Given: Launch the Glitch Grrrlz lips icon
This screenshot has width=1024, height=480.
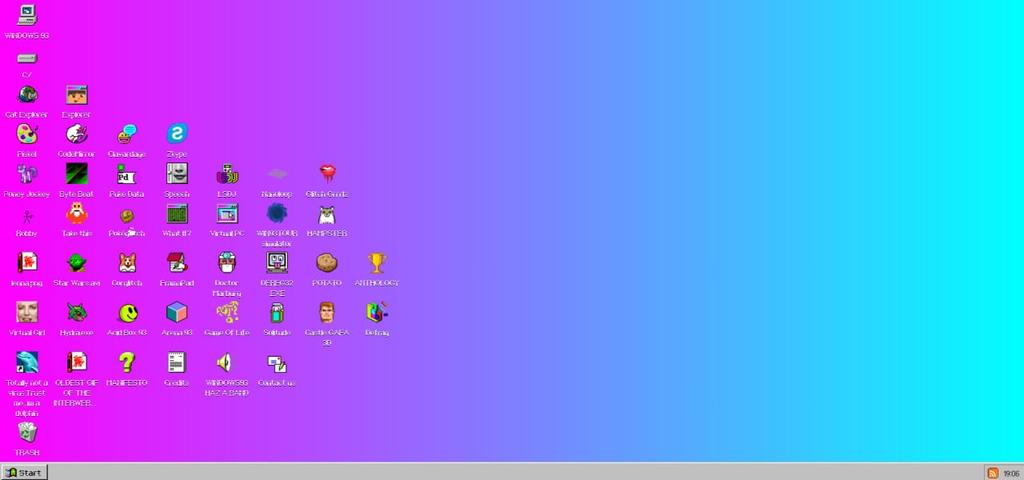Looking at the screenshot, I should point(327,174).
